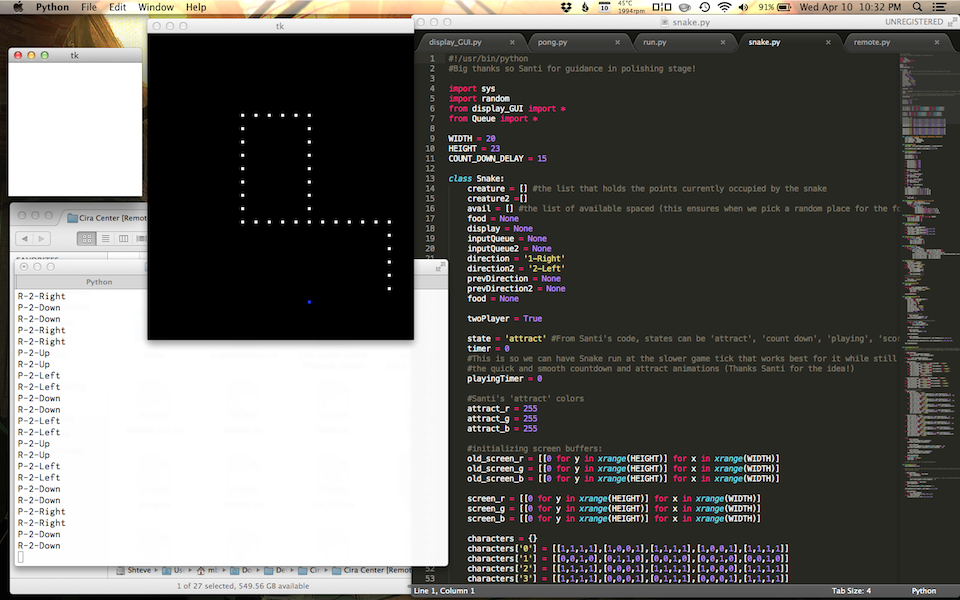Click the De… folder in Finder path bar
960x600 pixels.
[x=275, y=571]
